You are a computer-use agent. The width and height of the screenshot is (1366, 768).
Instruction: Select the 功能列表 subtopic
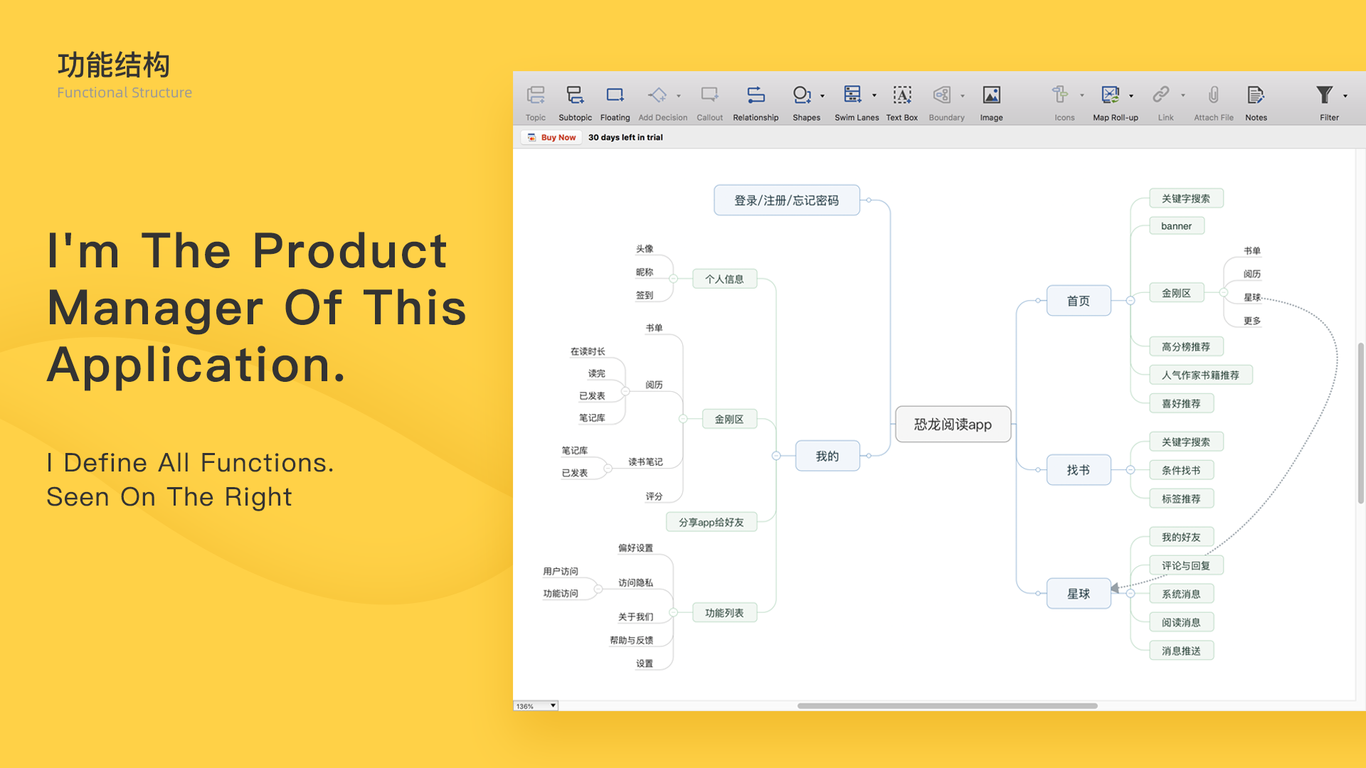[725, 612]
